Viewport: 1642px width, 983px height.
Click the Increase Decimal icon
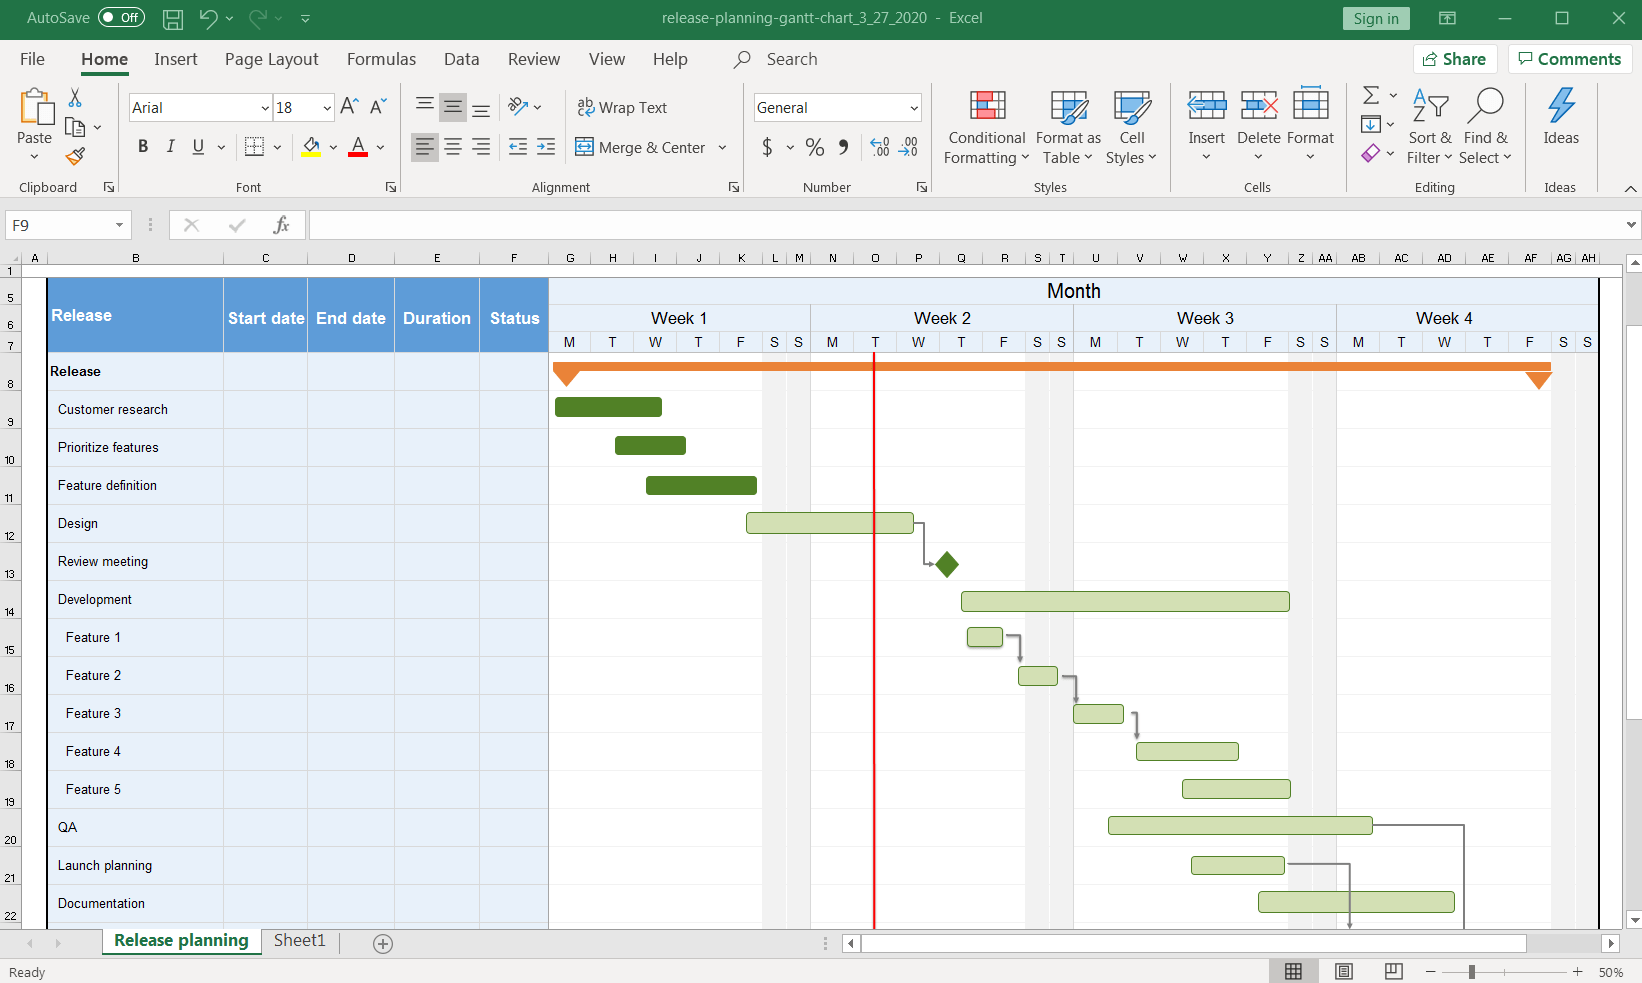pyautogui.click(x=880, y=147)
